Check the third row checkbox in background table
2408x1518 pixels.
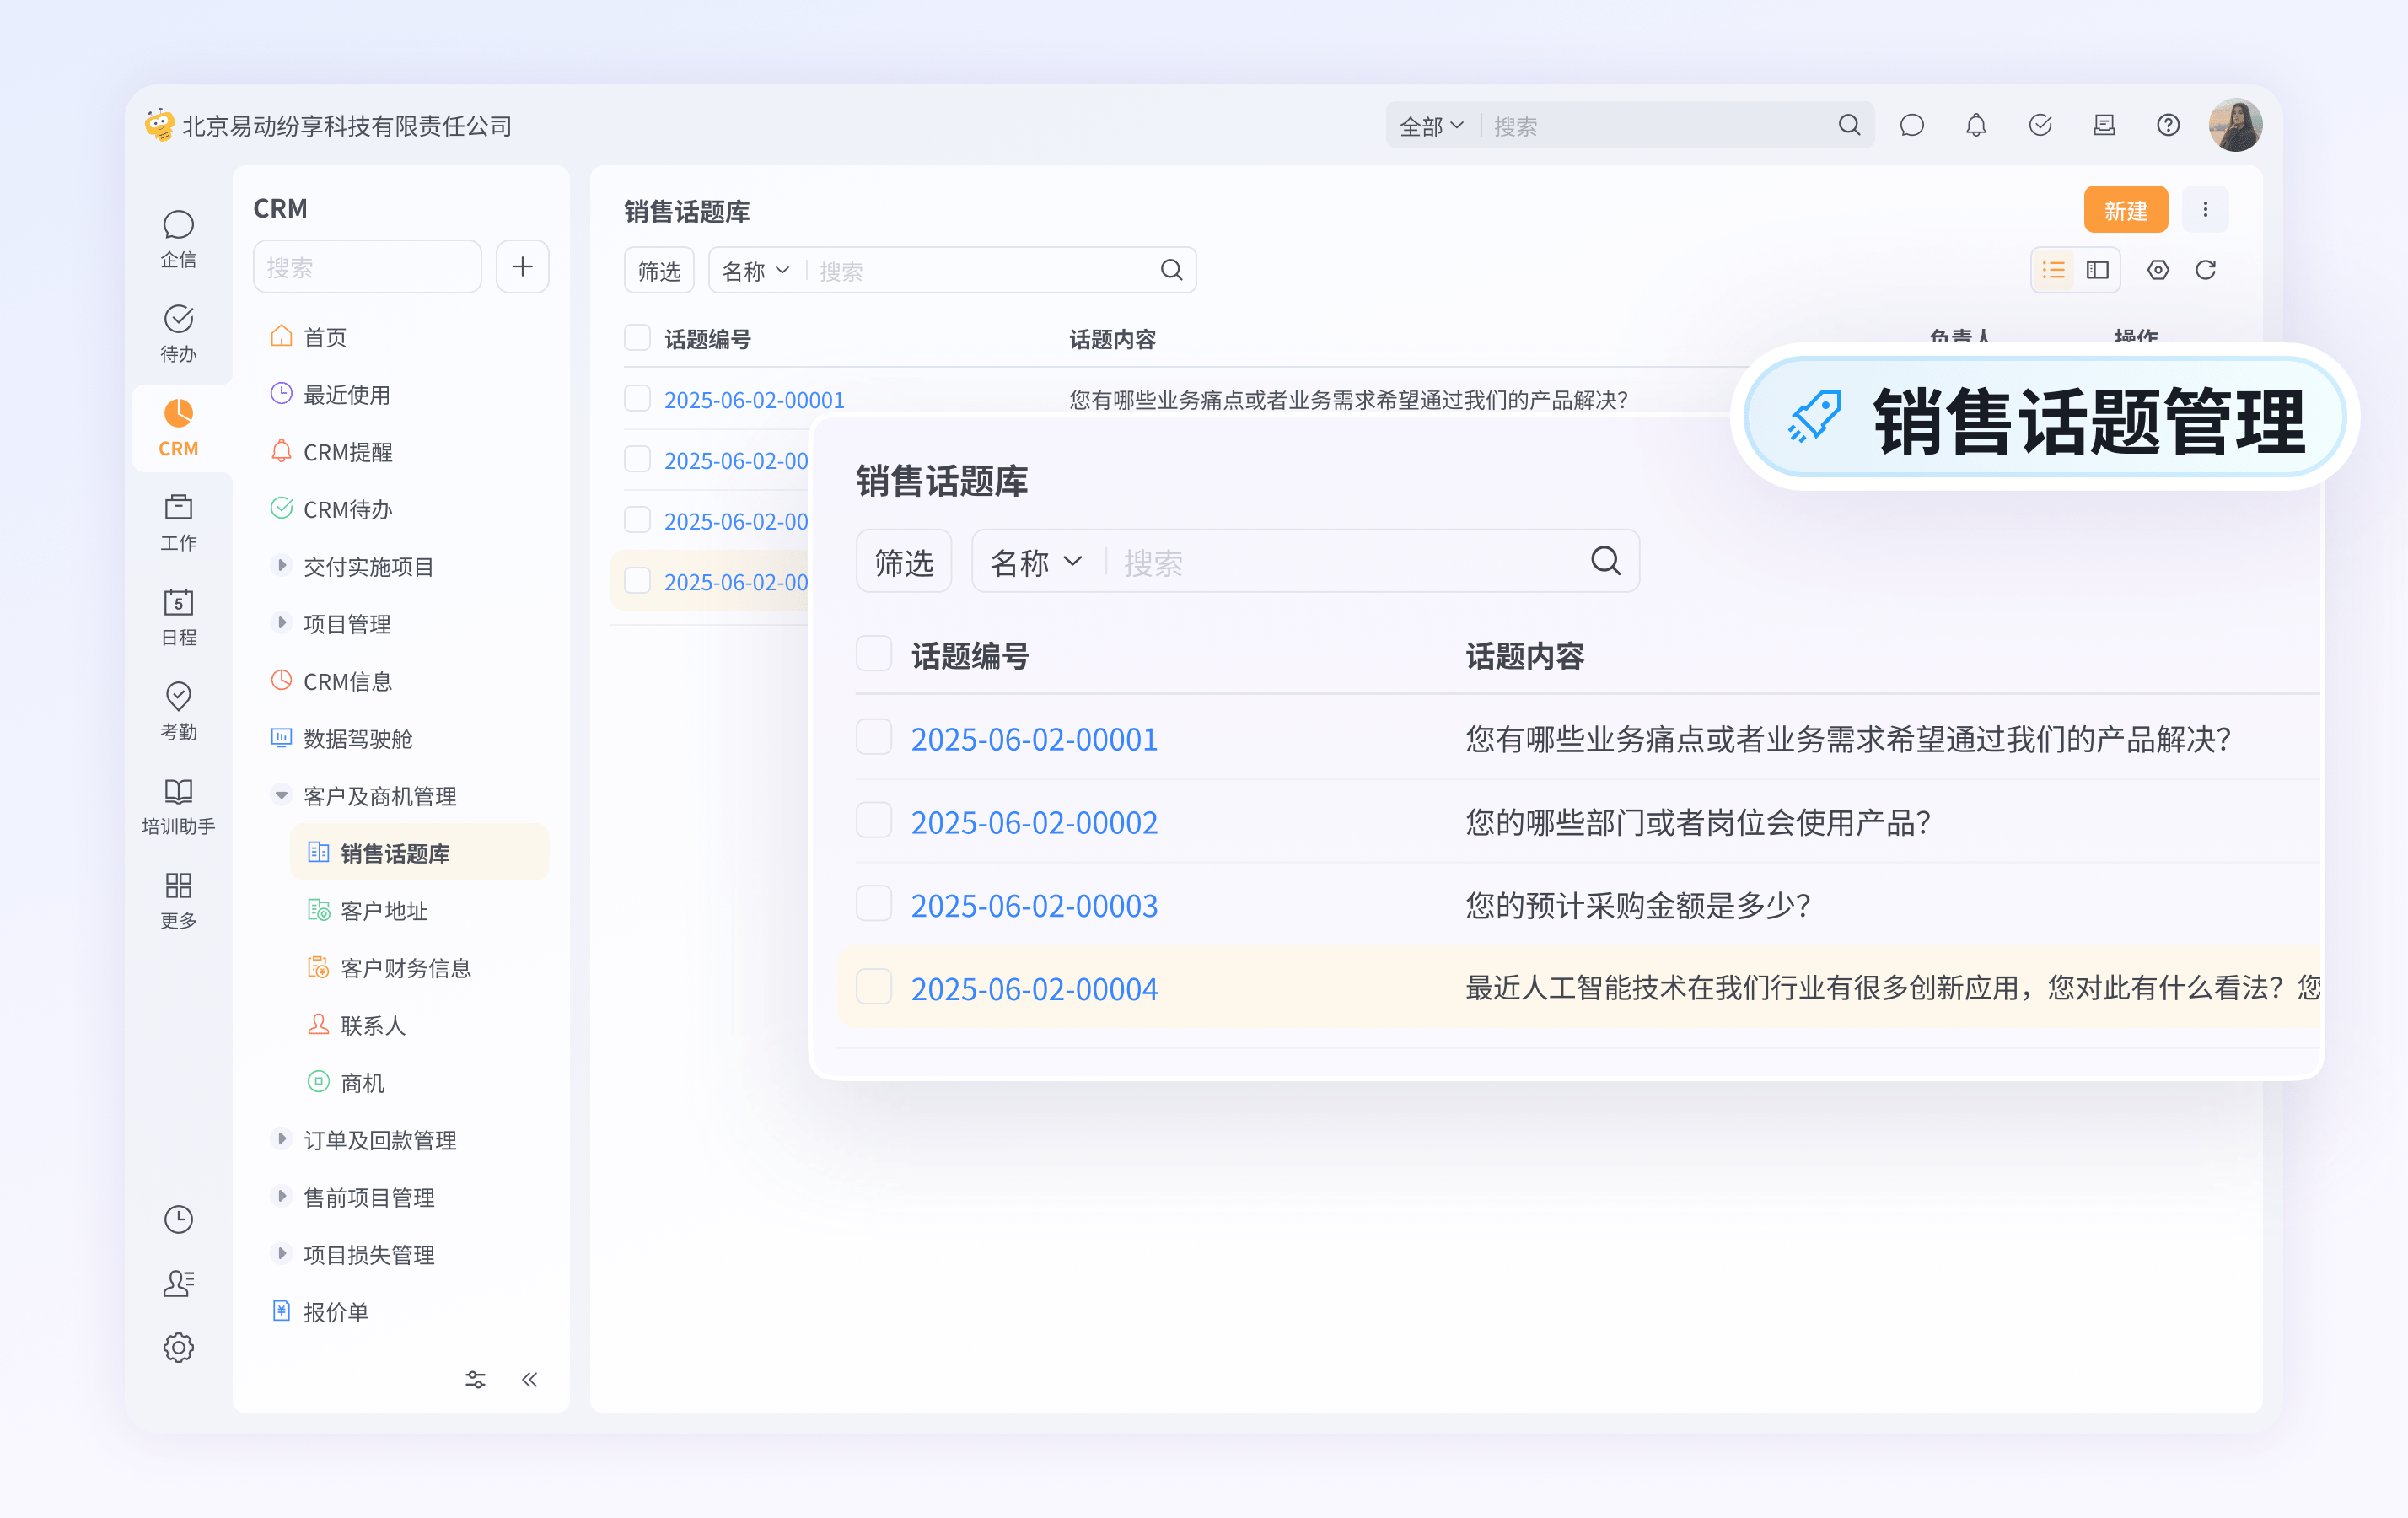[637, 521]
